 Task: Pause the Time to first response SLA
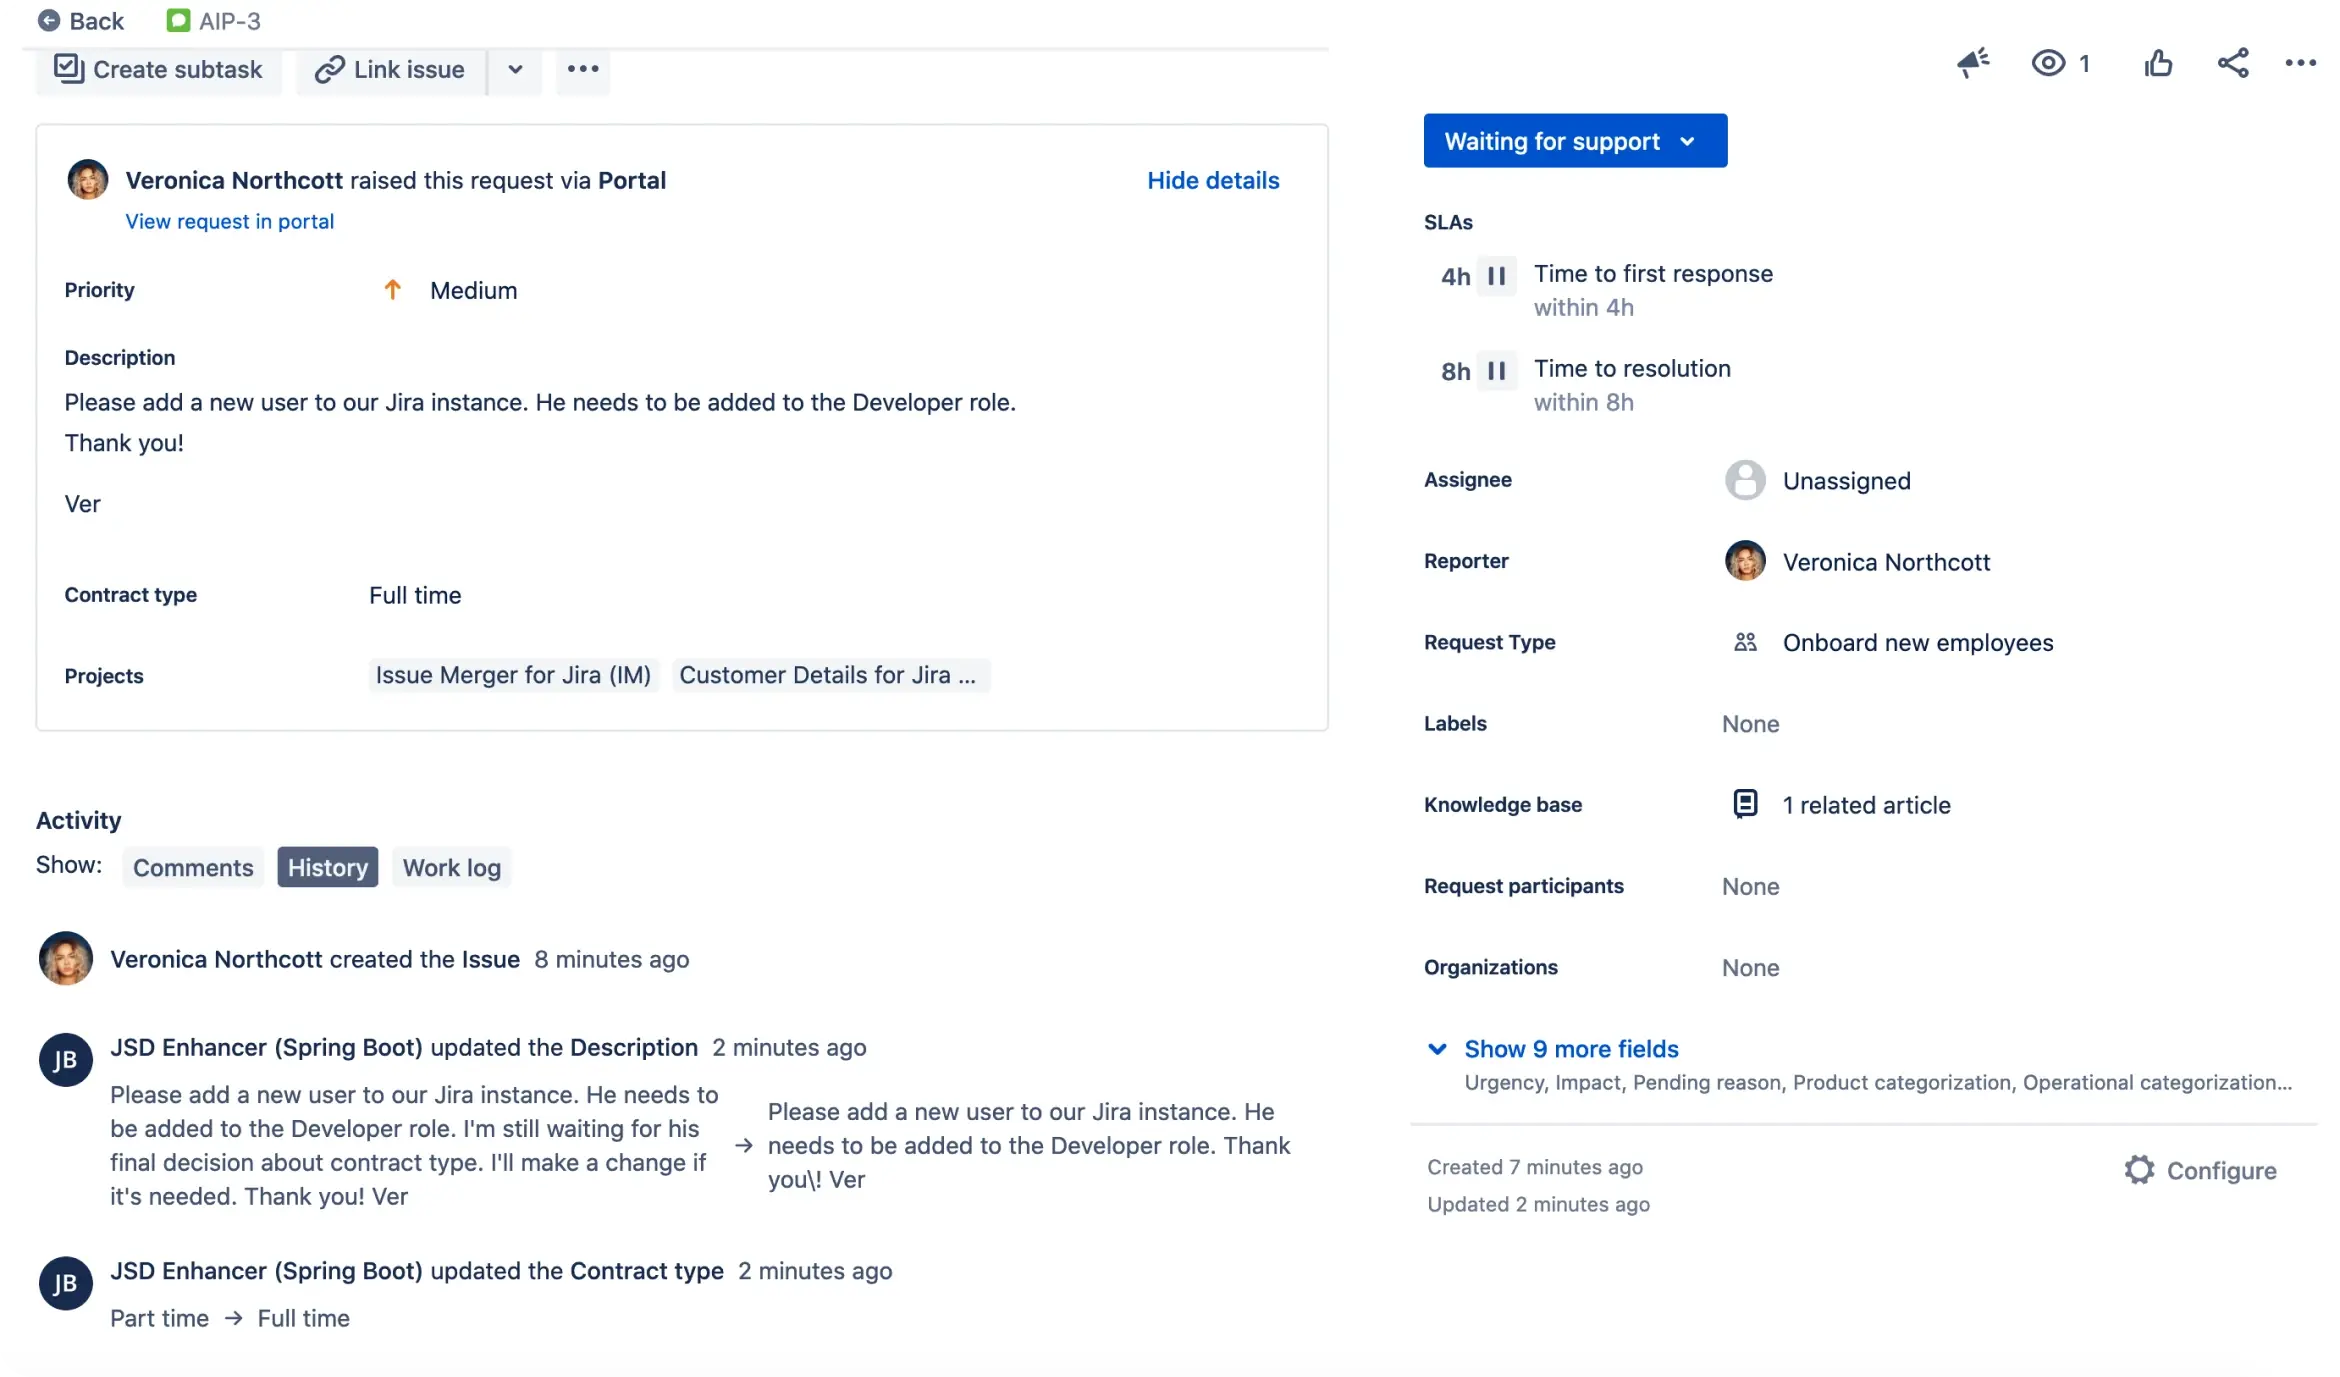(1497, 276)
